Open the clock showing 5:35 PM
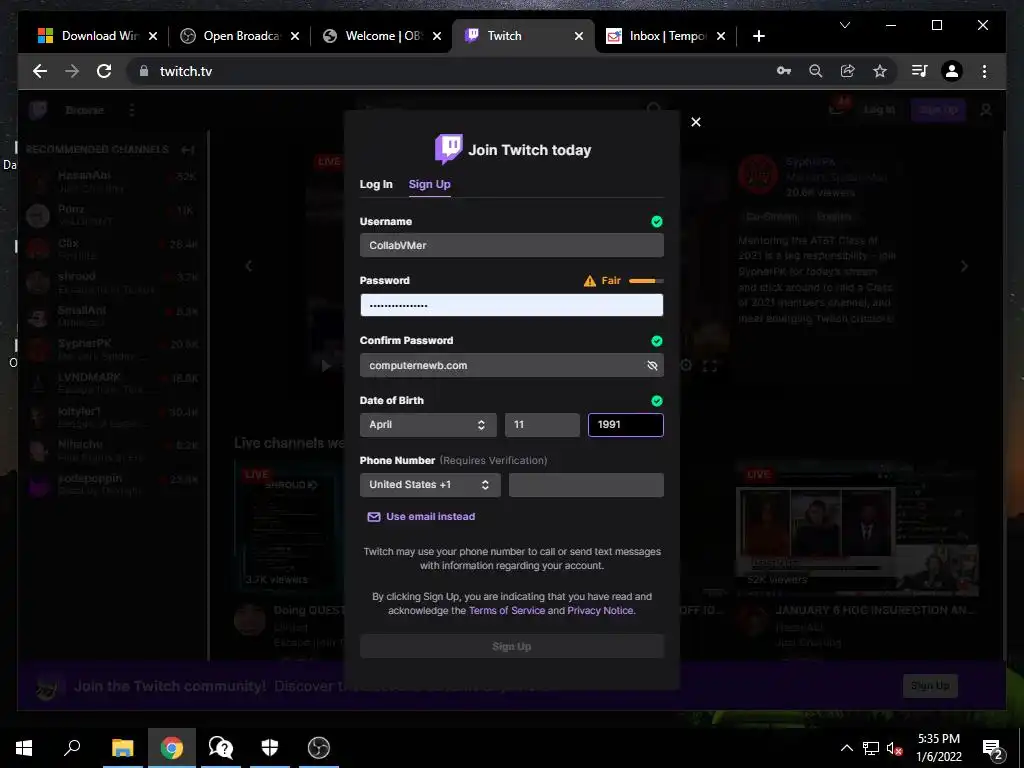 click(x=938, y=748)
